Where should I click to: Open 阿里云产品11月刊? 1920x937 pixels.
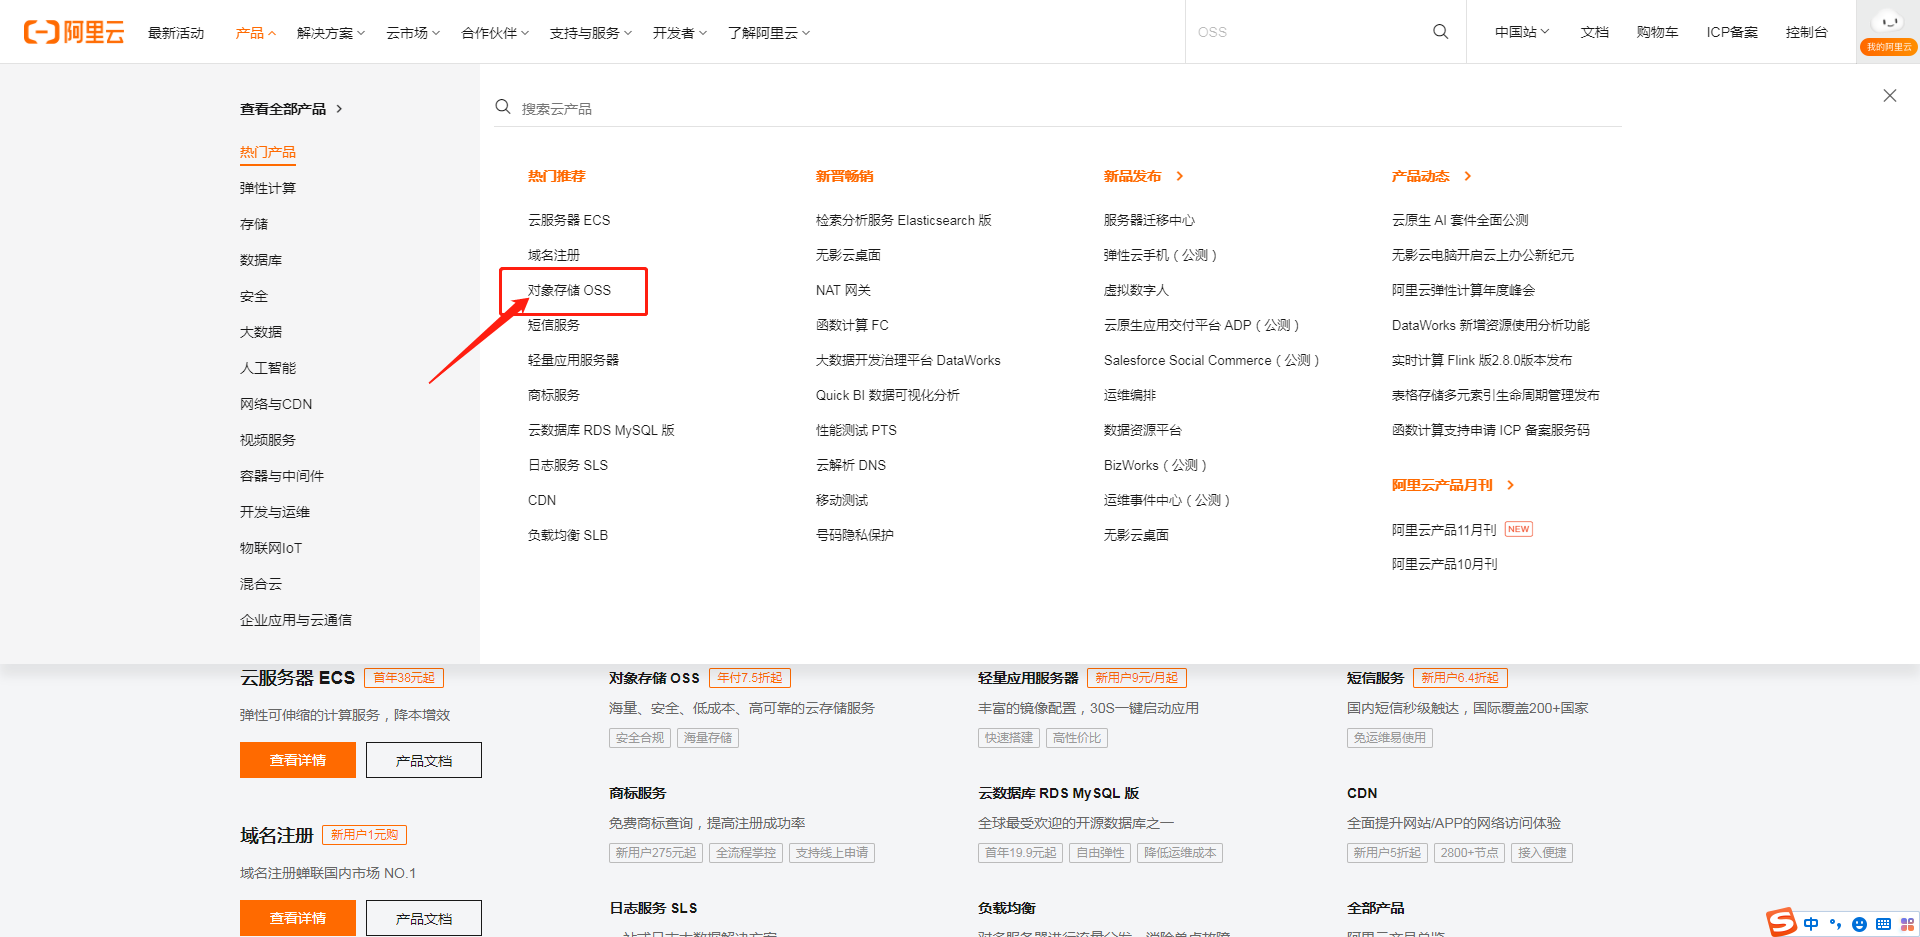(1444, 530)
